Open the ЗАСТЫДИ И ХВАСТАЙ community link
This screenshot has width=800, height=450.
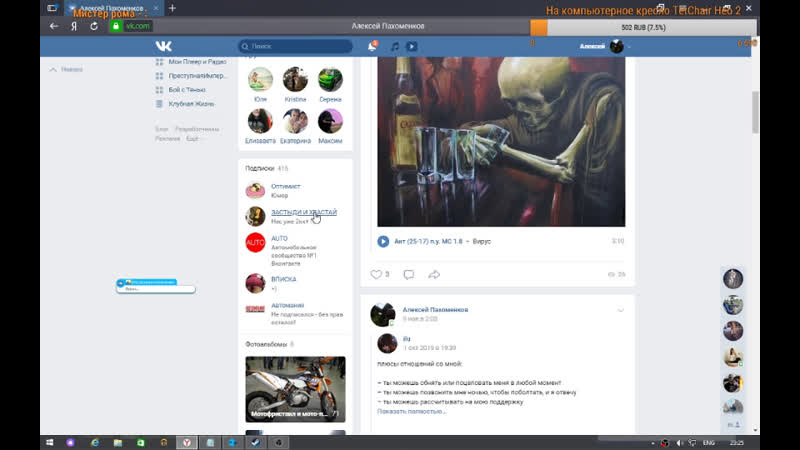[304, 212]
